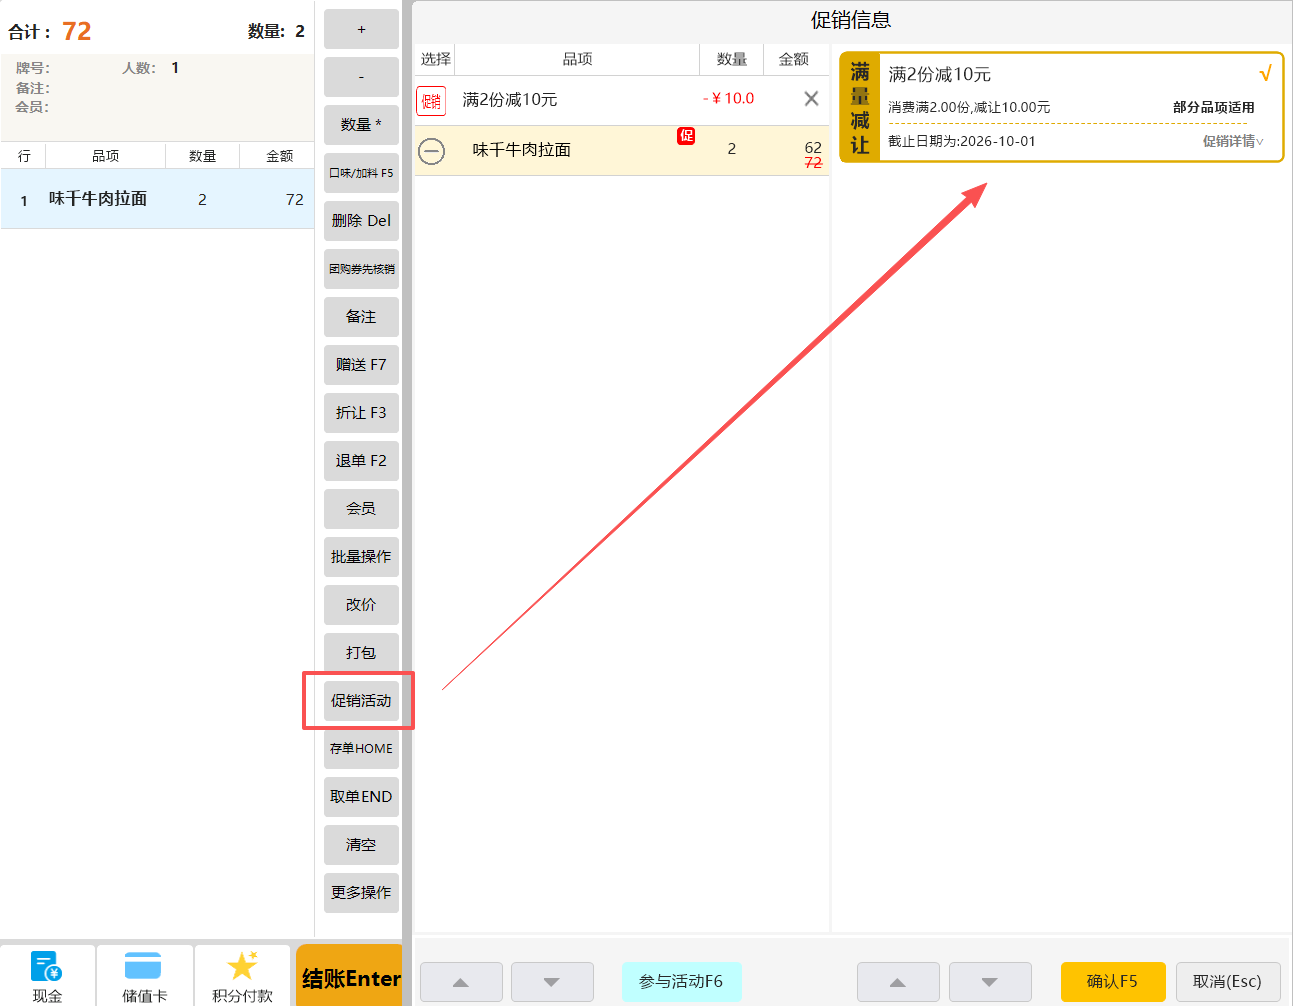Confirm with 确认F5 button
Viewport: 1293px width, 1006px height.
[x=1113, y=982]
